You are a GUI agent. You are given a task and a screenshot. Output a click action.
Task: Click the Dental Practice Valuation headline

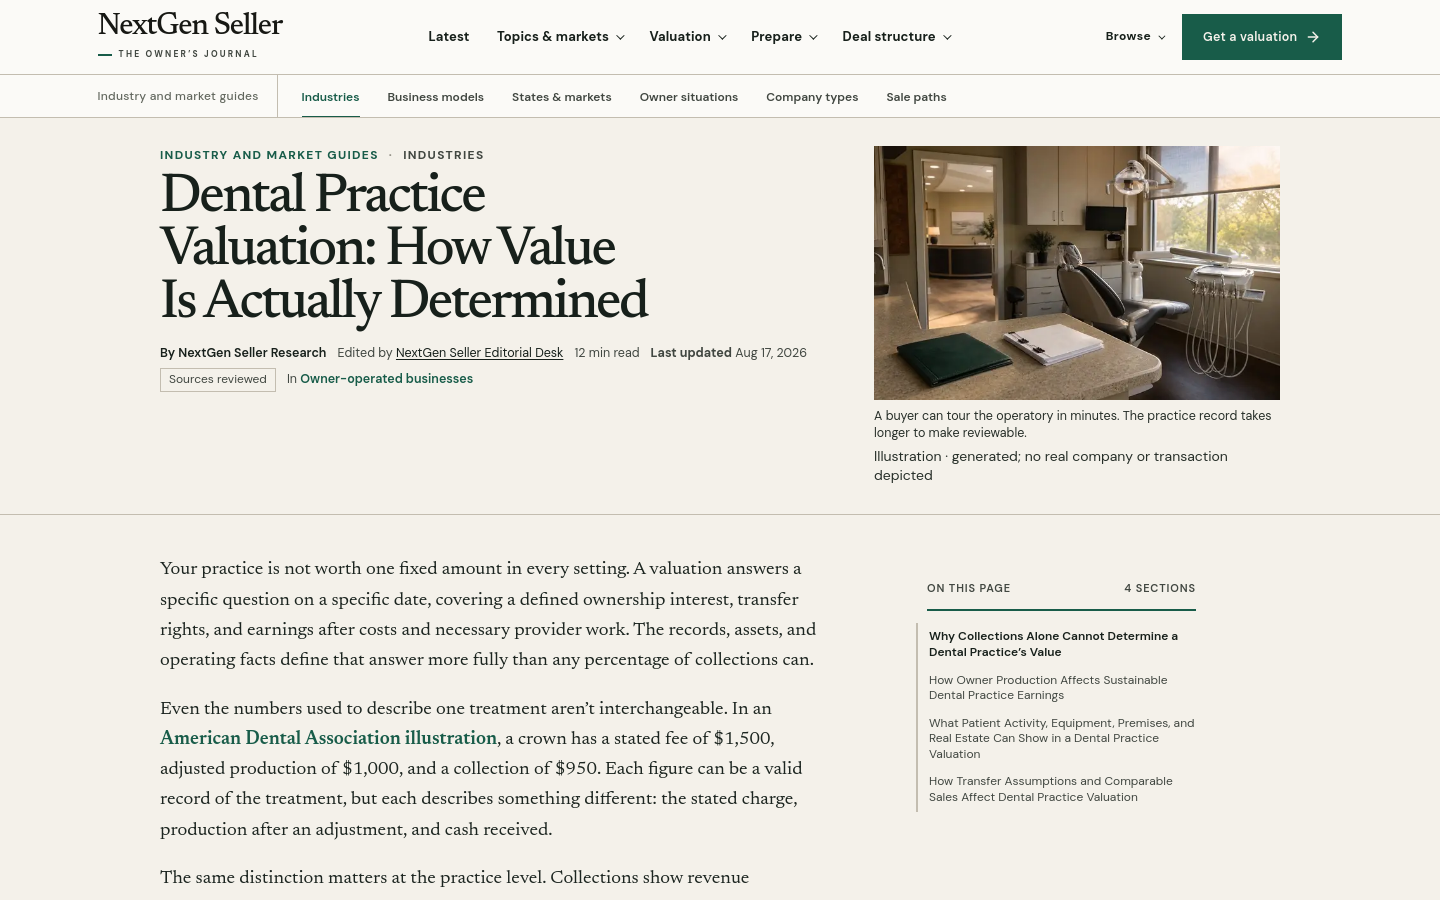tap(404, 247)
